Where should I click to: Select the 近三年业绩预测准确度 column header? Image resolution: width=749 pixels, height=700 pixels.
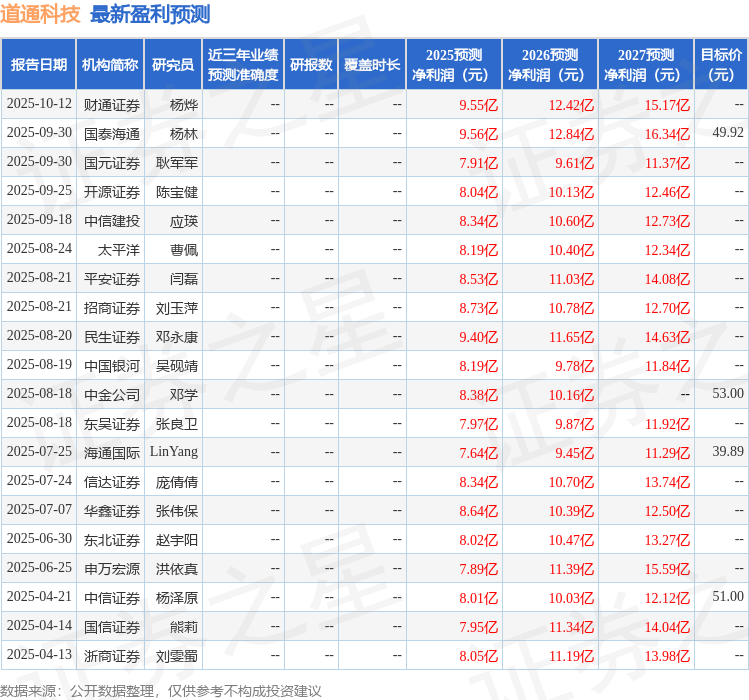click(243, 65)
